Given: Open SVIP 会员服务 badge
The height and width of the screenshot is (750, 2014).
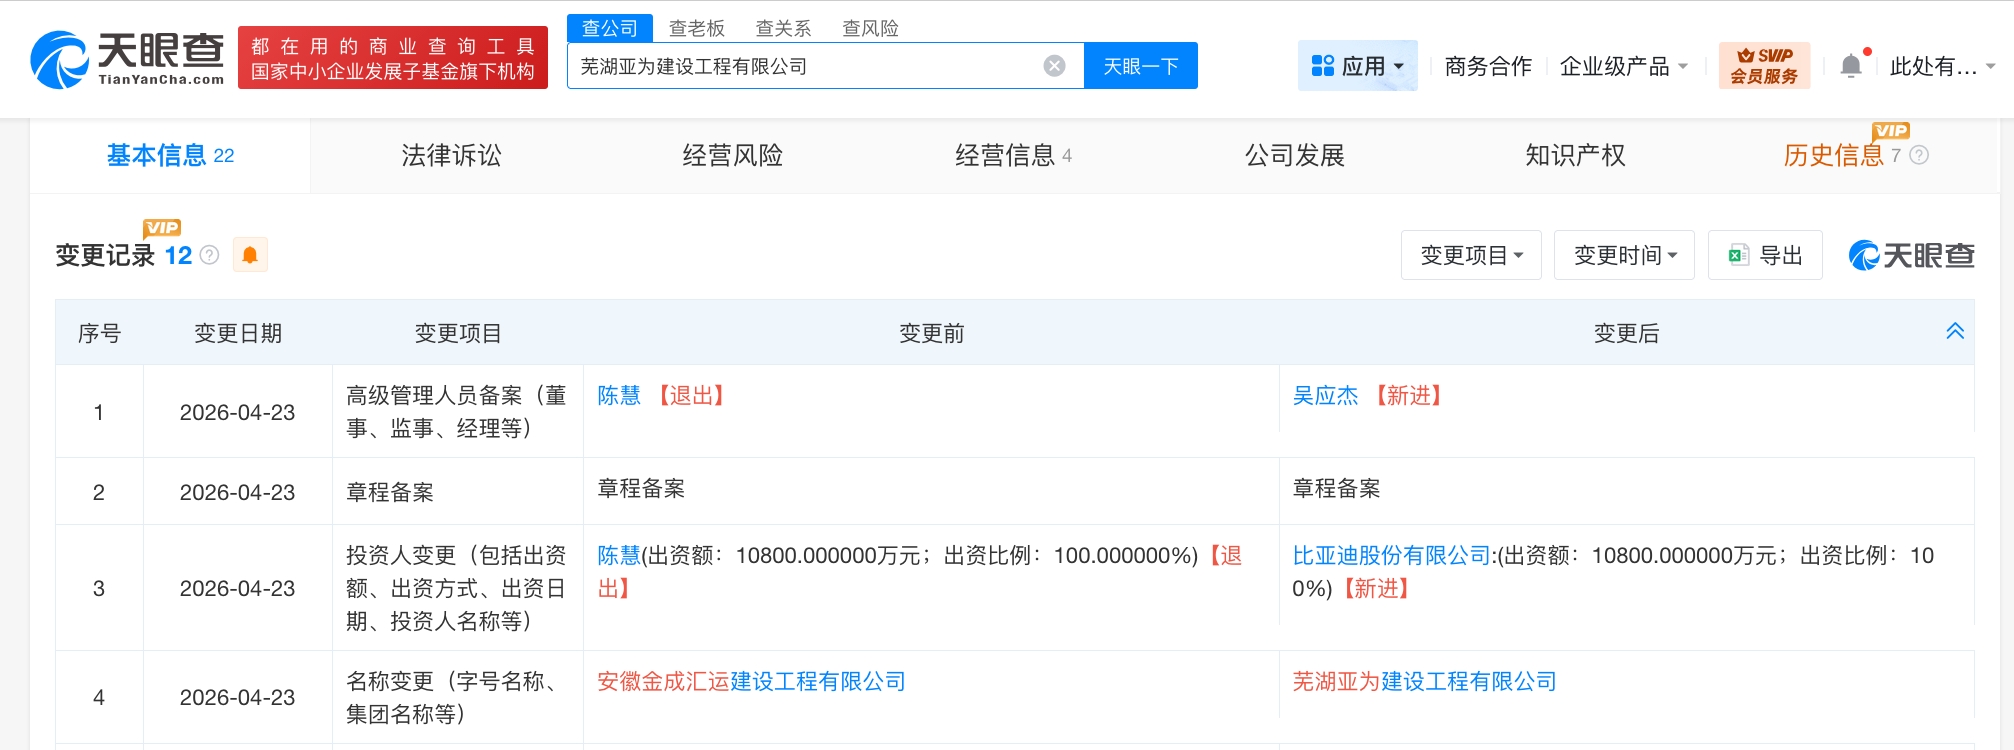Looking at the screenshot, I should click(1764, 66).
